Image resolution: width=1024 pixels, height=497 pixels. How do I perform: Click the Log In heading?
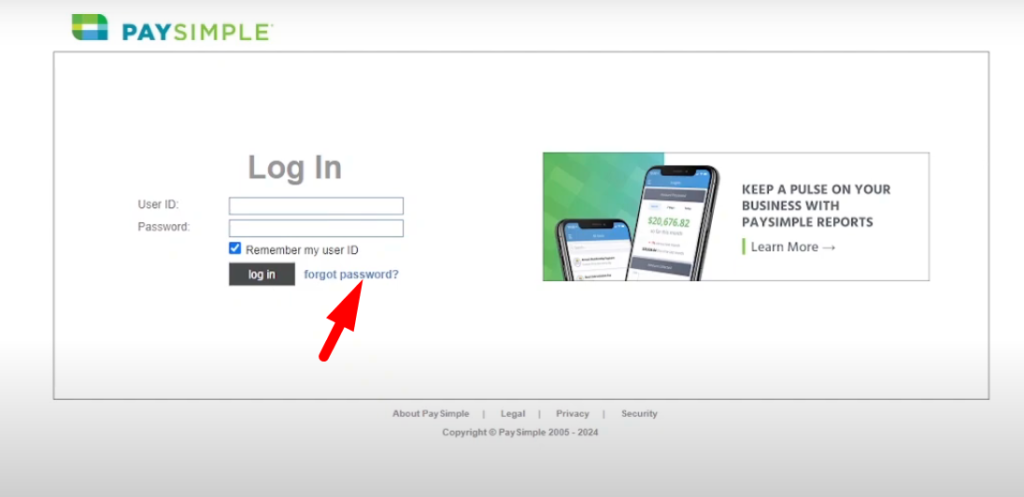point(295,167)
